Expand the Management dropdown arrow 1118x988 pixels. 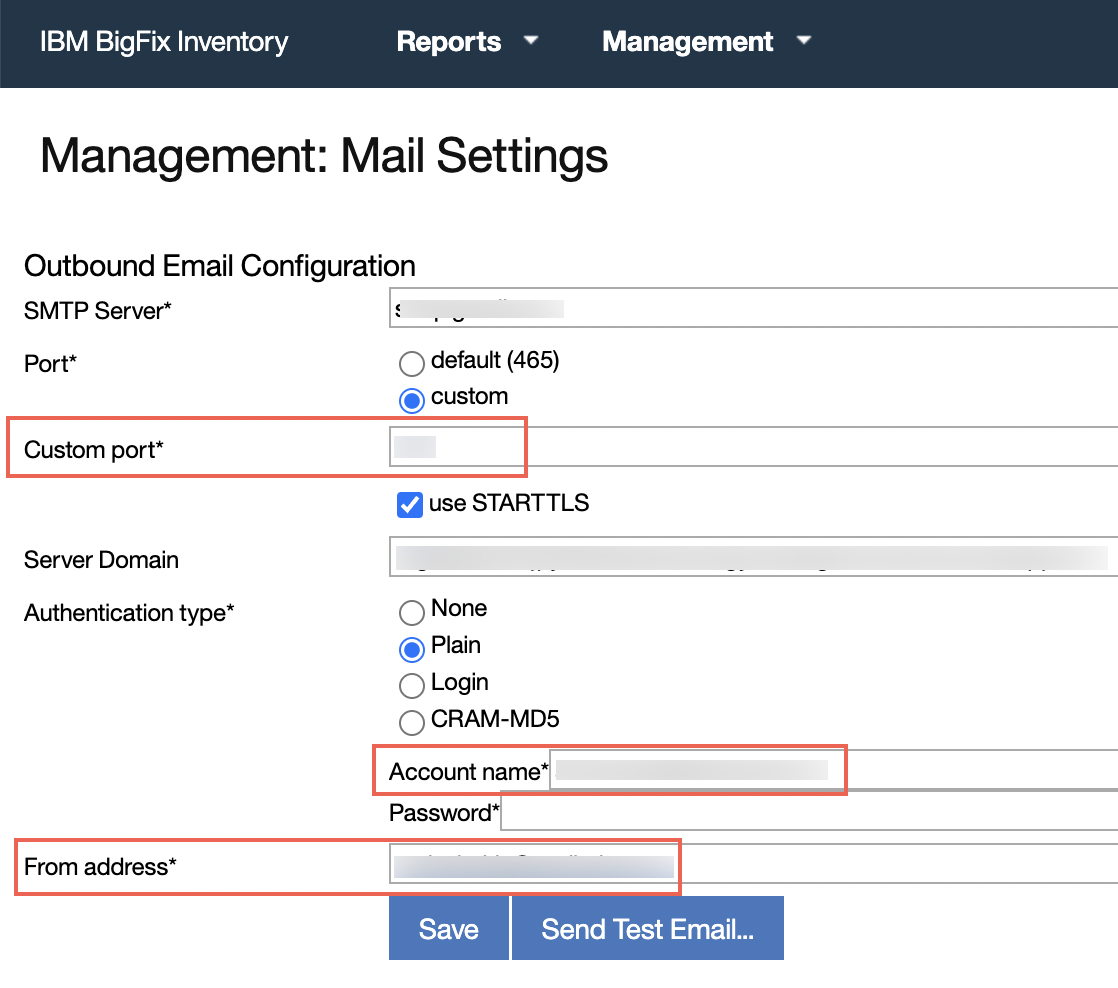pyautogui.click(x=804, y=40)
